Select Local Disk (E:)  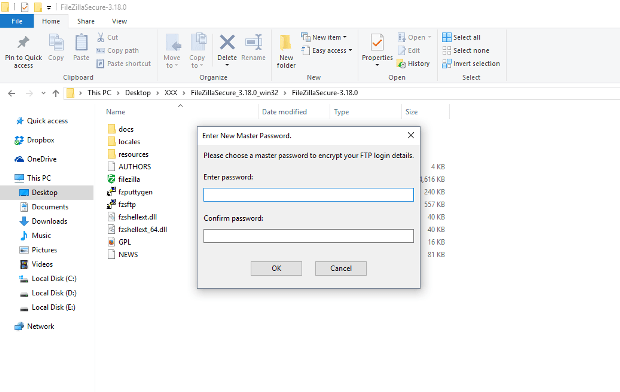(x=48, y=307)
